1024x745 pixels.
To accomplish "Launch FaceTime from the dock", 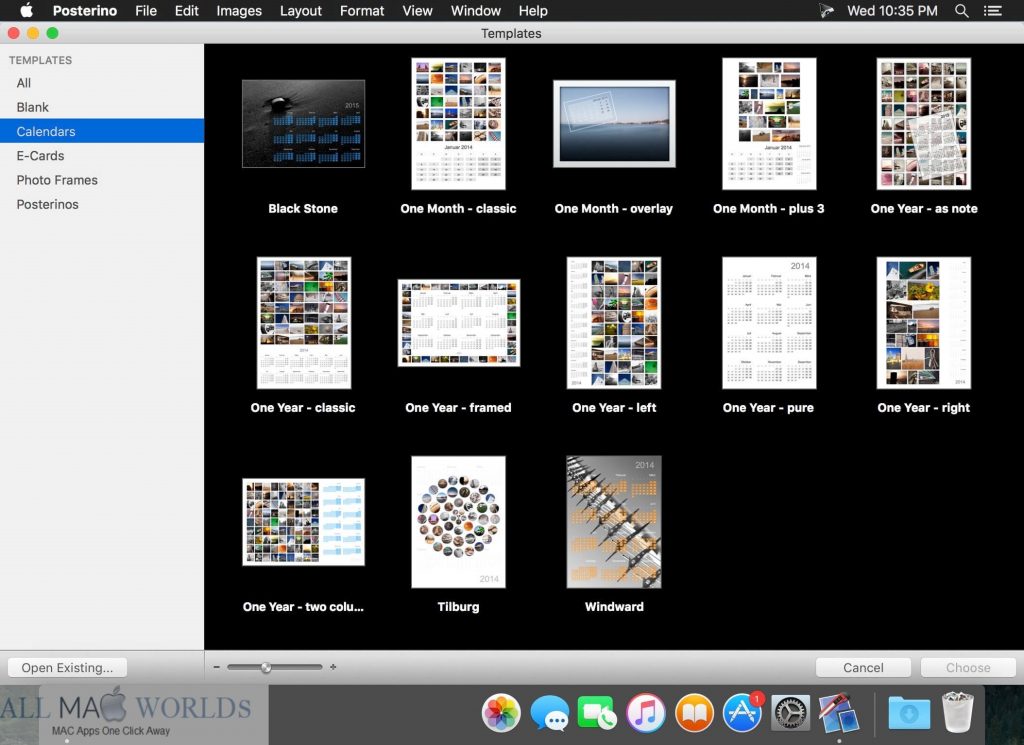I will click(596, 712).
